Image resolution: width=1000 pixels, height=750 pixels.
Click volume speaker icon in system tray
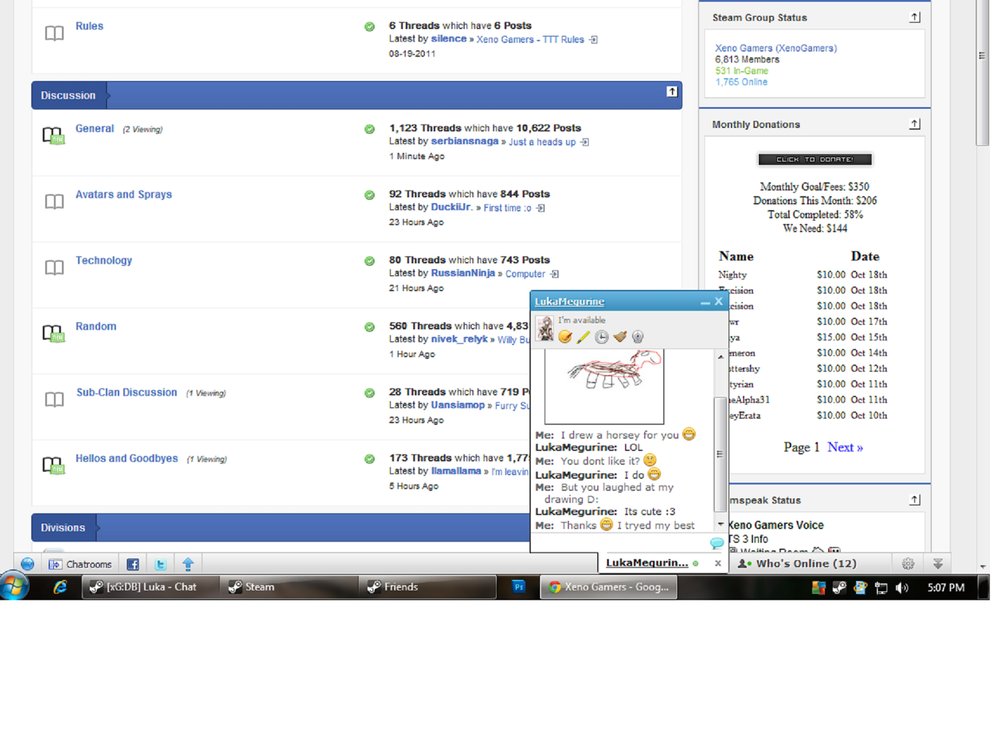[902, 587]
